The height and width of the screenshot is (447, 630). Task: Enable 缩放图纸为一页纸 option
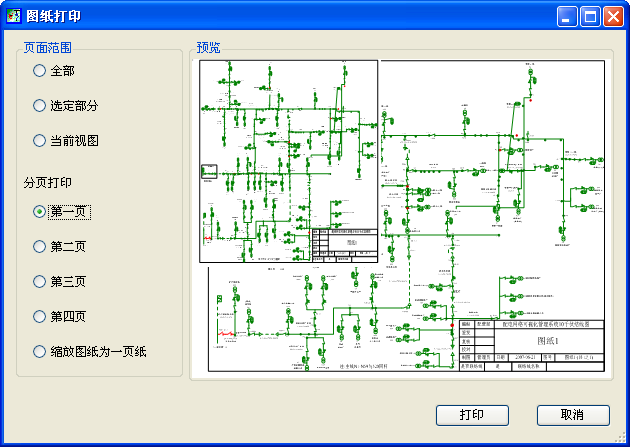point(39,352)
